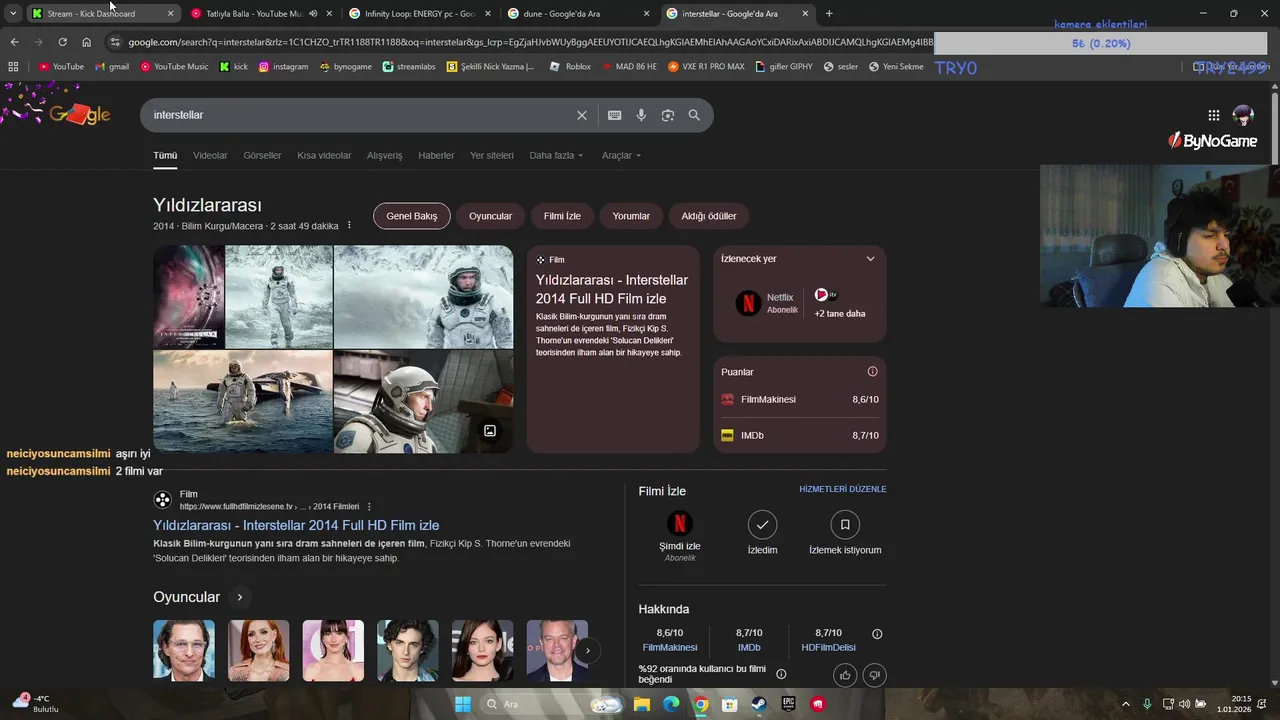This screenshot has height=720, width=1280.
Task: Open options for fullhdfilmizlesene result
Action: (369, 507)
